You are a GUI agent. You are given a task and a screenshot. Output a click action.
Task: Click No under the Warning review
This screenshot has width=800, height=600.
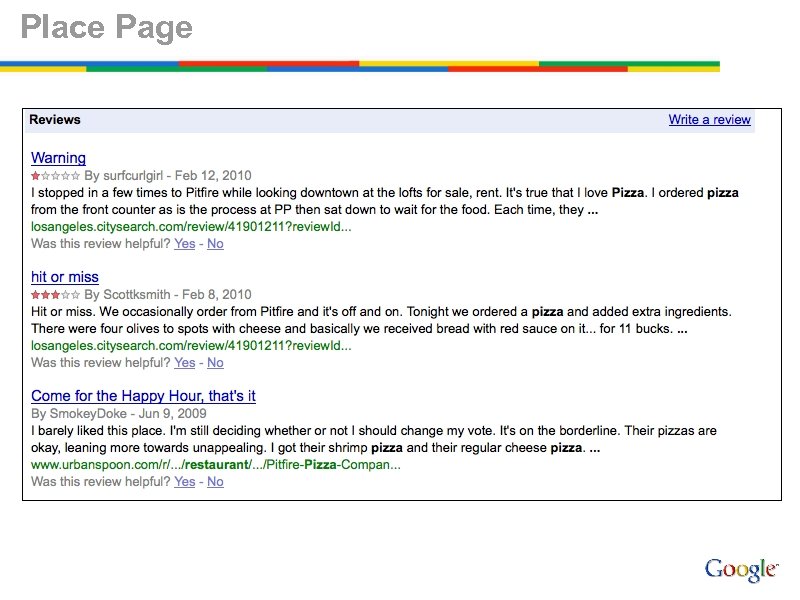coord(215,243)
